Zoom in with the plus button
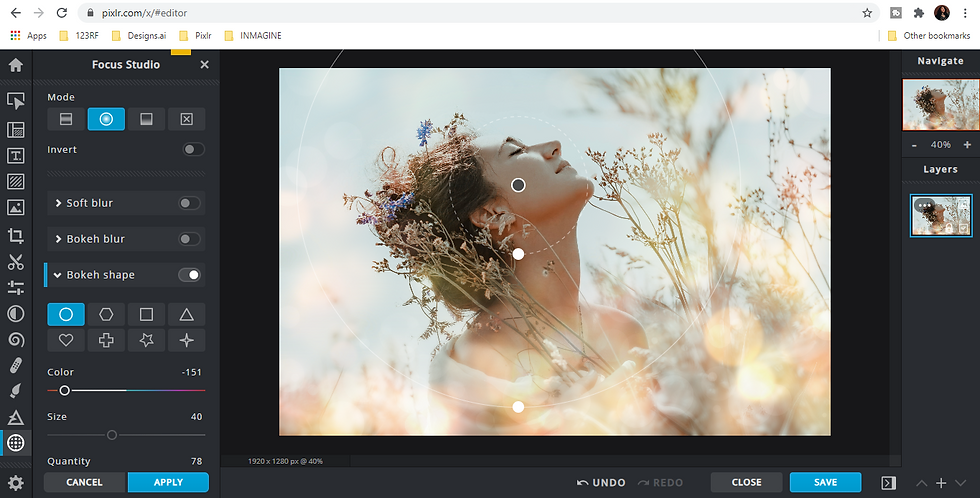The width and height of the screenshot is (980, 498). (x=967, y=145)
